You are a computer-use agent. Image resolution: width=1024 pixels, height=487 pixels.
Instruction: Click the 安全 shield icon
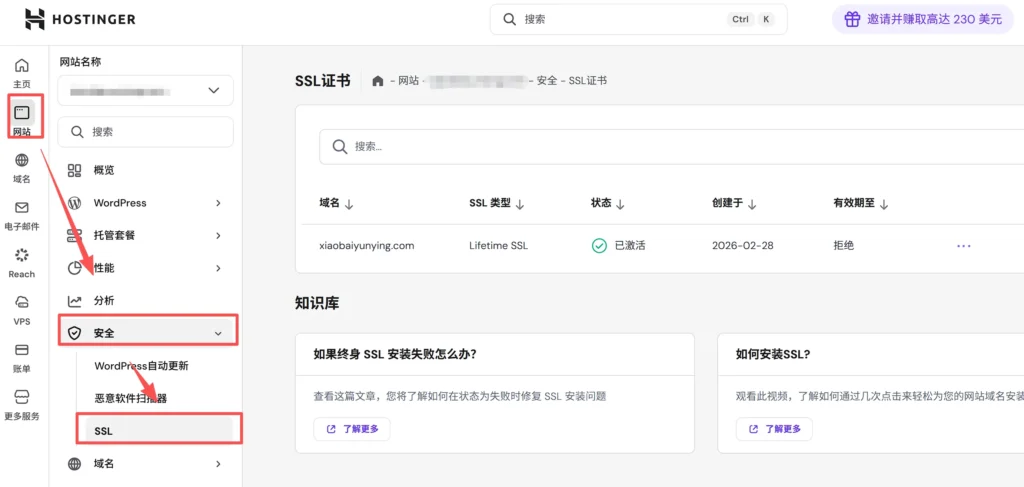coord(74,334)
